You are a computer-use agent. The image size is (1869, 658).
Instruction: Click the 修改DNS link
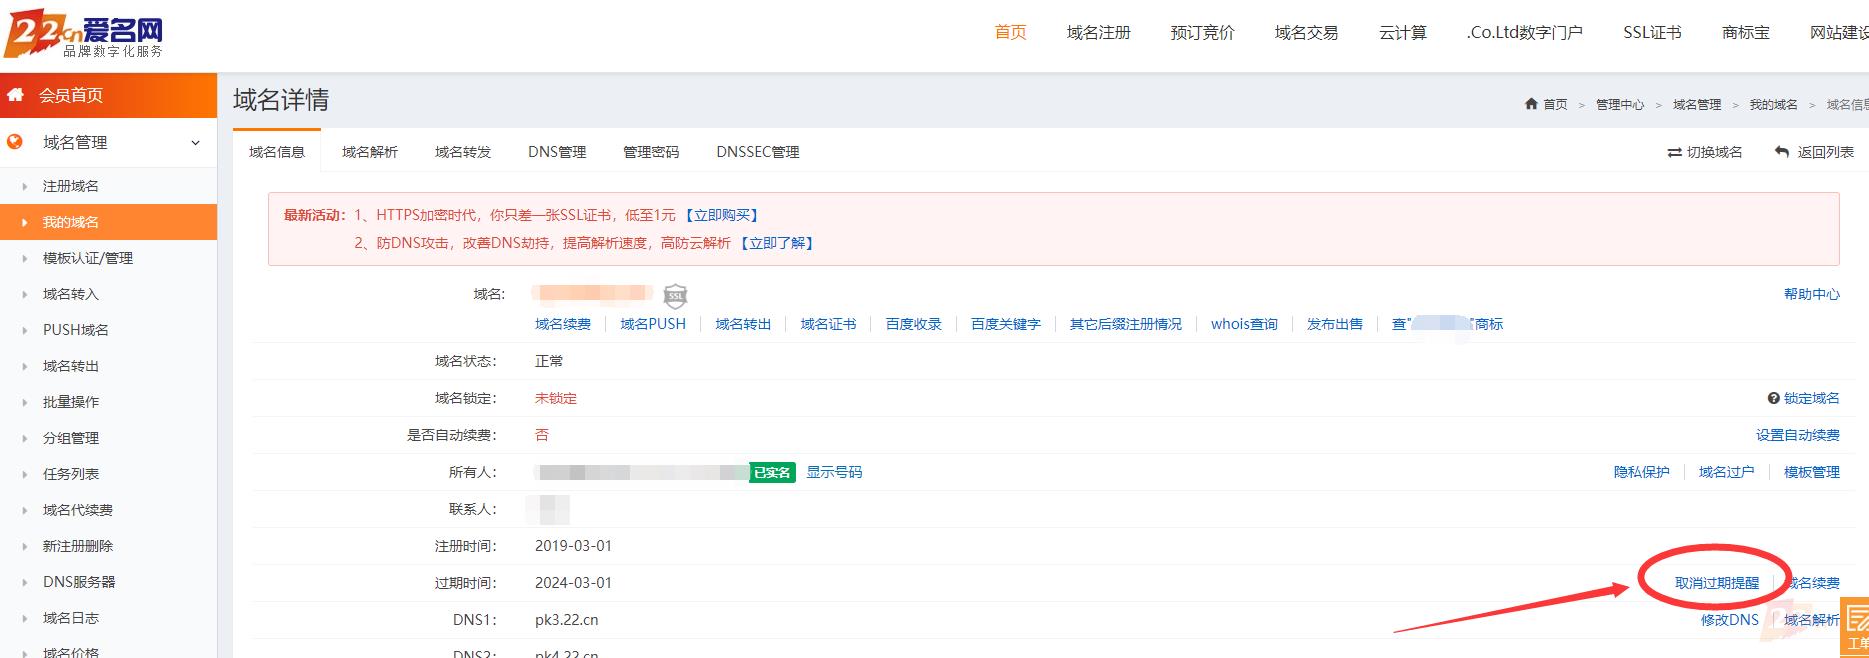pyautogui.click(x=1730, y=620)
